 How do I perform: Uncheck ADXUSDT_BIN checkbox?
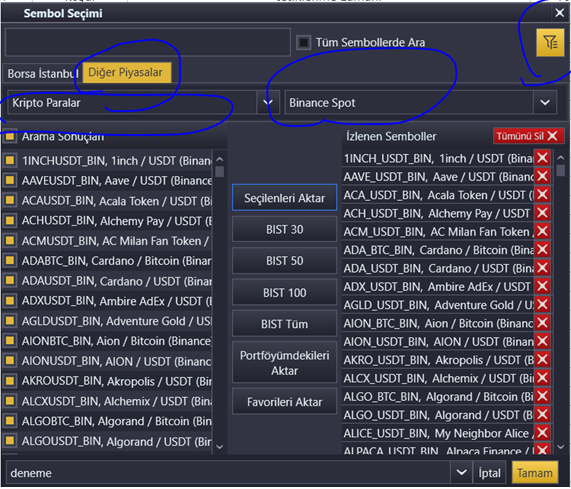(x=10, y=300)
